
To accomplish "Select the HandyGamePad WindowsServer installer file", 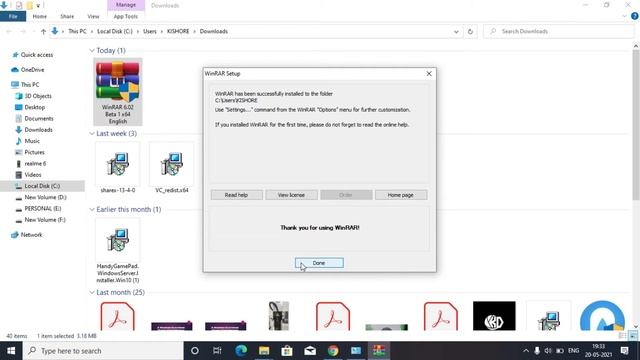I will [118, 251].
